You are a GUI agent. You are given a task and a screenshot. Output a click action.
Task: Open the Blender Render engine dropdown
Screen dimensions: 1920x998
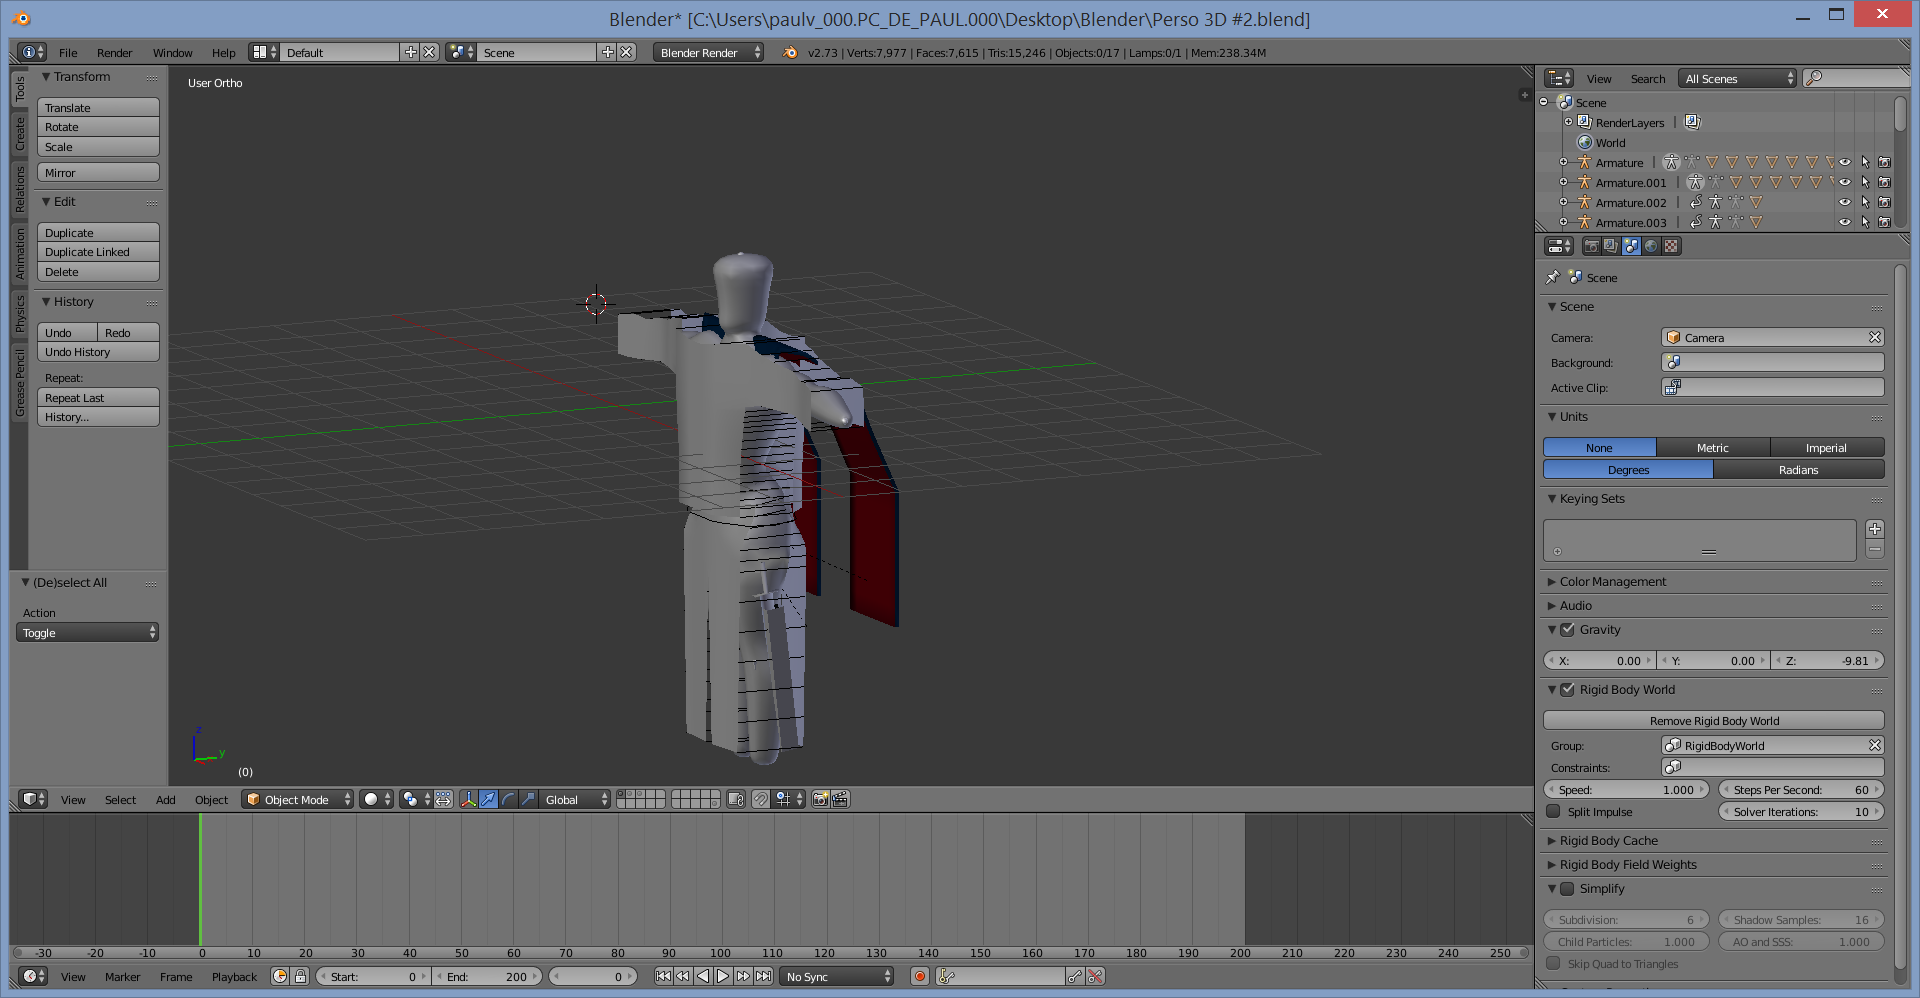pos(709,52)
